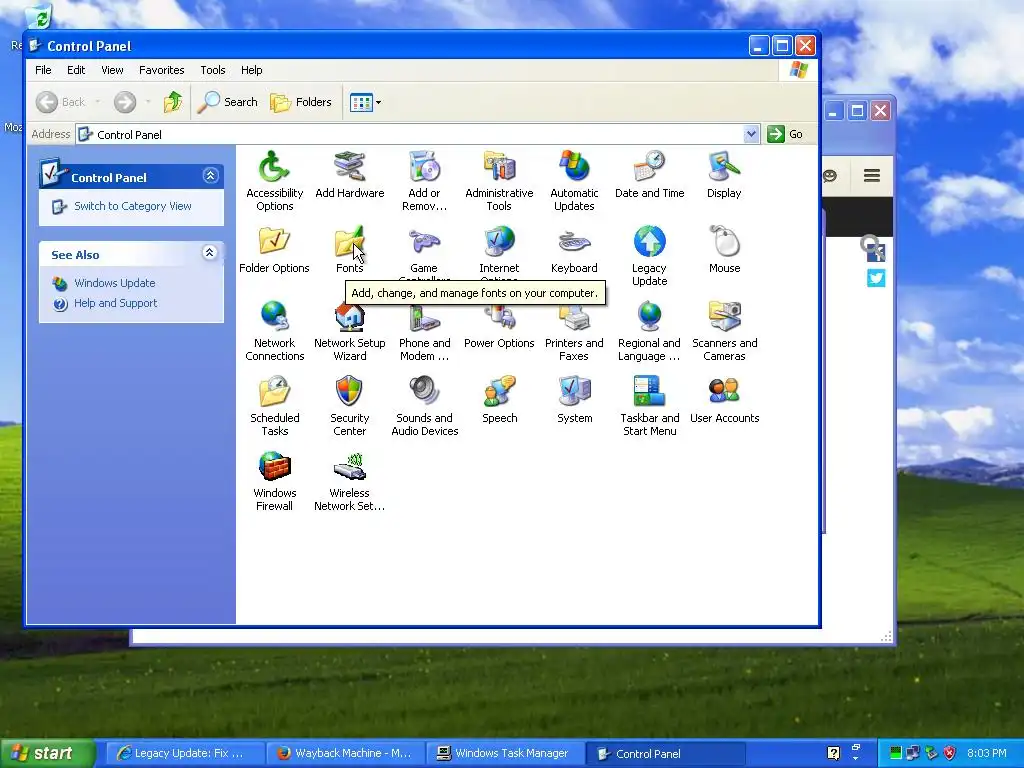Click the Go button

[785, 134]
